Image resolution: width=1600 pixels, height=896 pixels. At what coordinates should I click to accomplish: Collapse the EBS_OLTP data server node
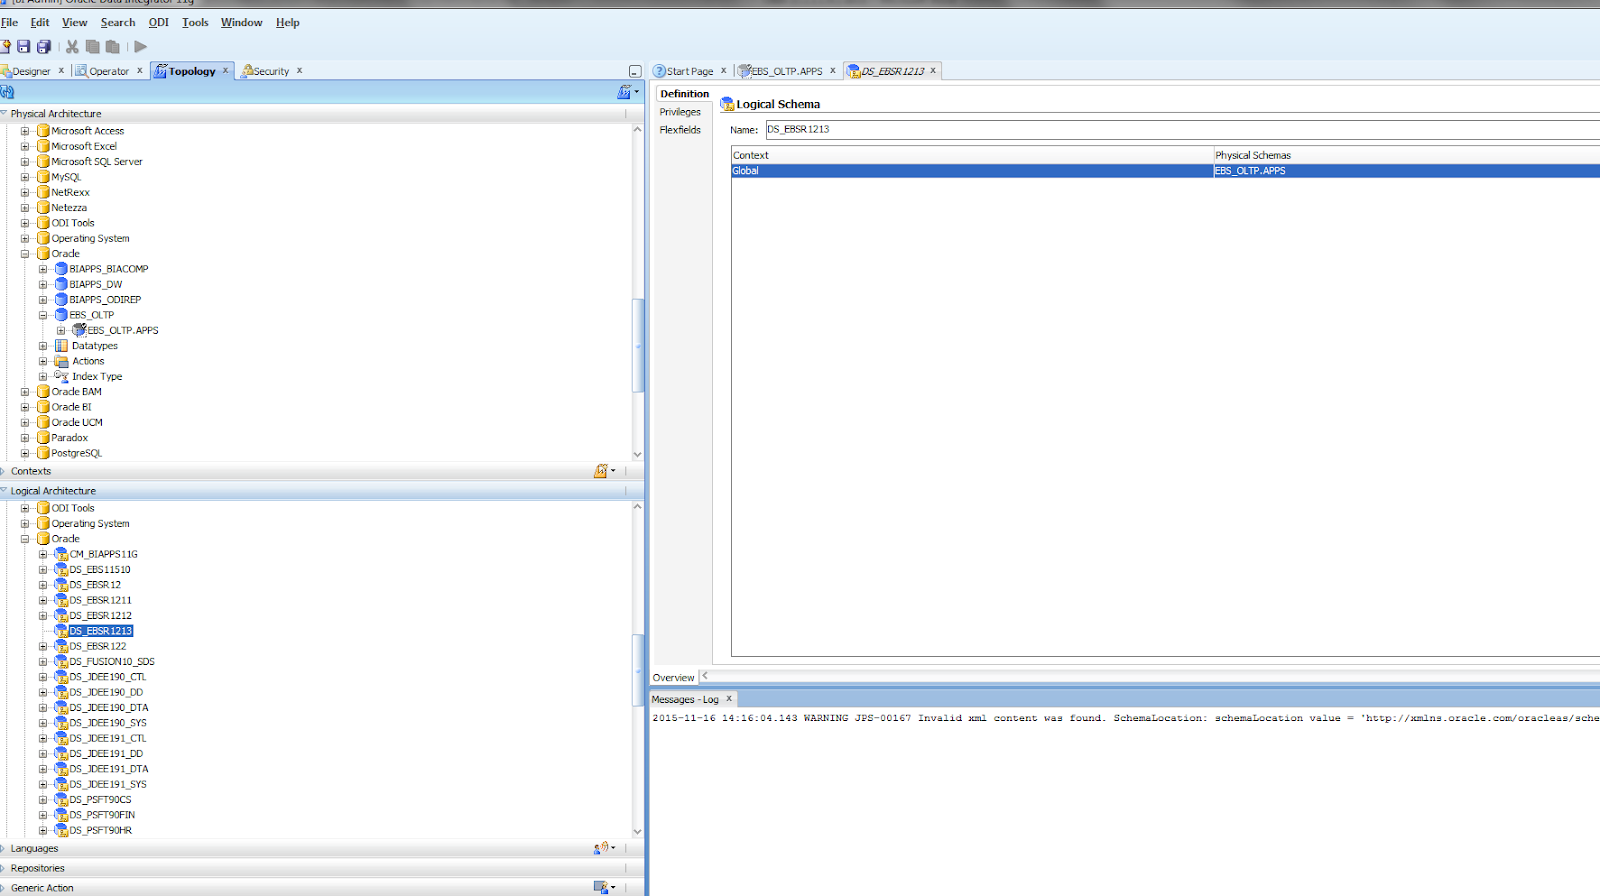click(43, 315)
